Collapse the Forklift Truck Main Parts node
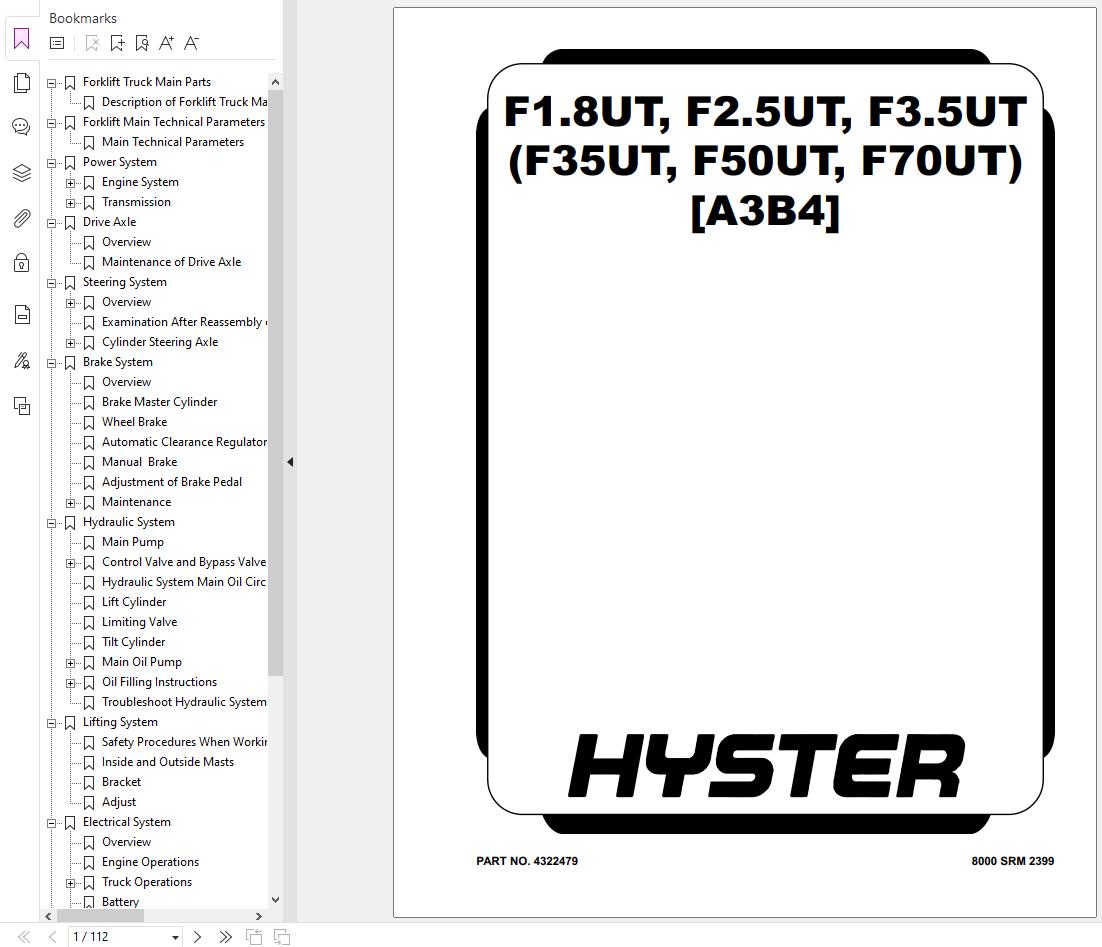 tap(51, 83)
